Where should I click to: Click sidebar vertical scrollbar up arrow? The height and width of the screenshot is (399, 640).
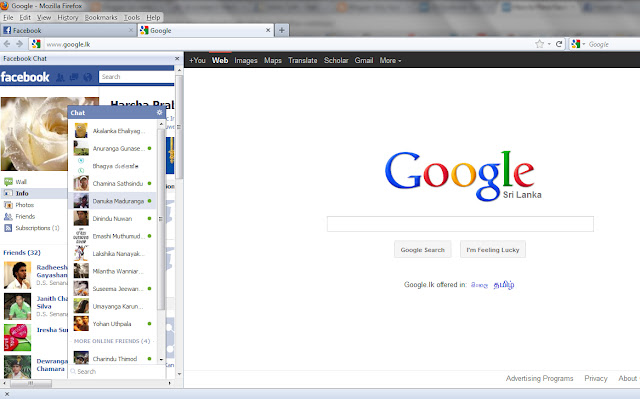(x=179, y=71)
